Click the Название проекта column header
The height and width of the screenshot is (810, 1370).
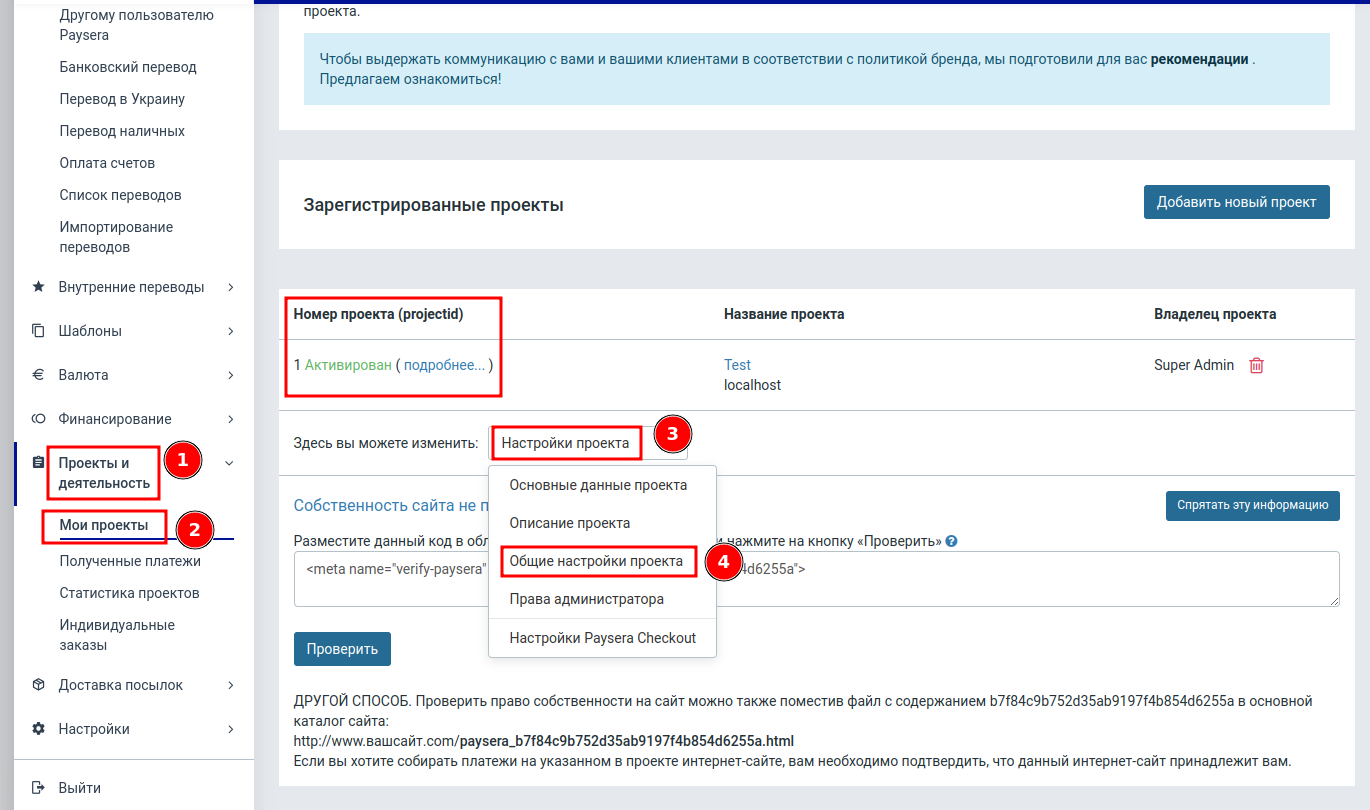click(x=784, y=314)
